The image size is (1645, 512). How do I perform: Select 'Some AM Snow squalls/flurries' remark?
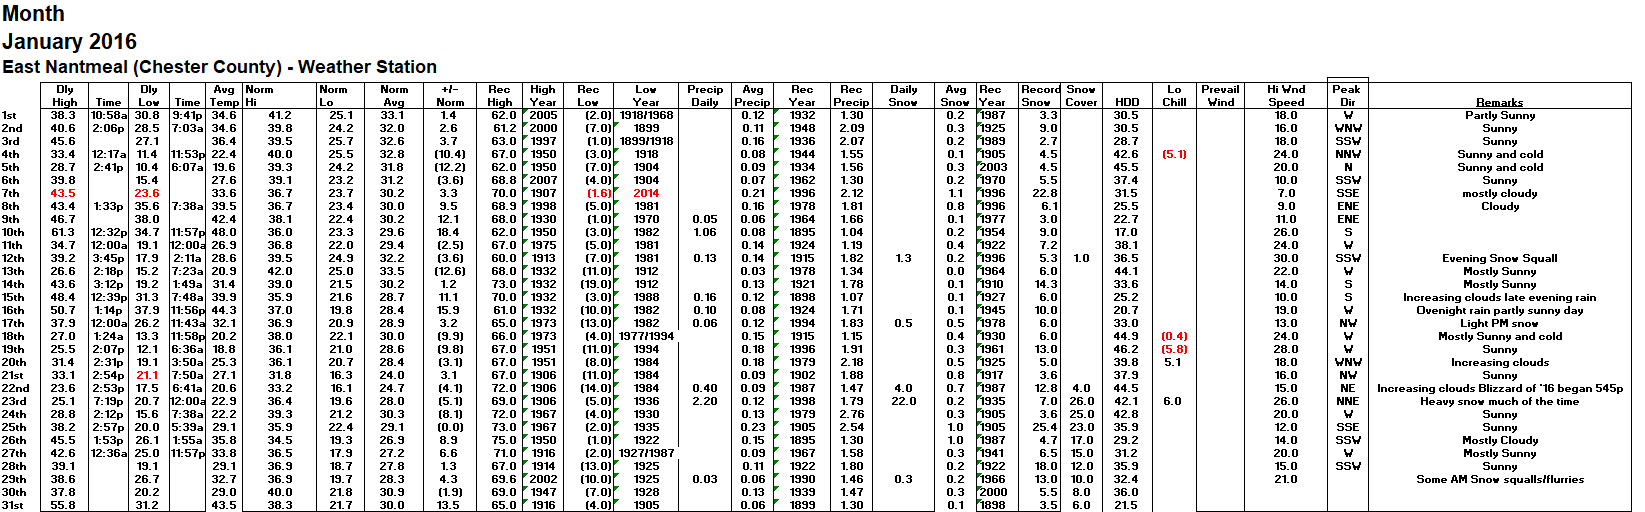pos(1499,479)
